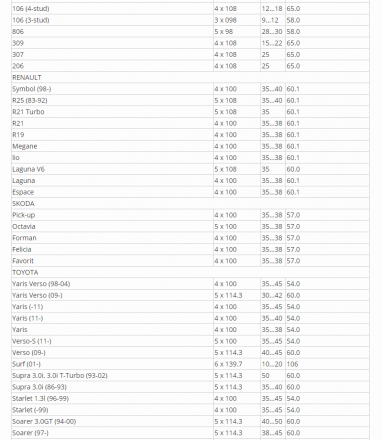Select the Megane model cell
The width and height of the screenshot is (382, 440).
pos(112,146)
